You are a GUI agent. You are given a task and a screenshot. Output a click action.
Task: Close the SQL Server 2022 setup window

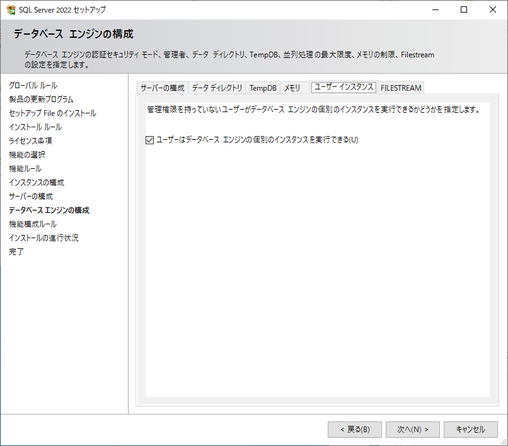click(493, 10)
